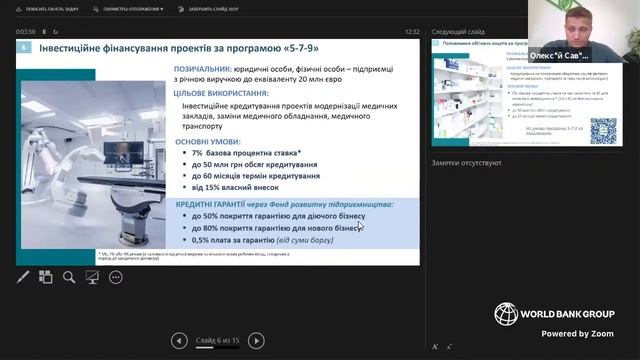The width and height of the screenshot is (640, 360).
Task: Select the next slide preview thumbnail
Action: point(527,93)
